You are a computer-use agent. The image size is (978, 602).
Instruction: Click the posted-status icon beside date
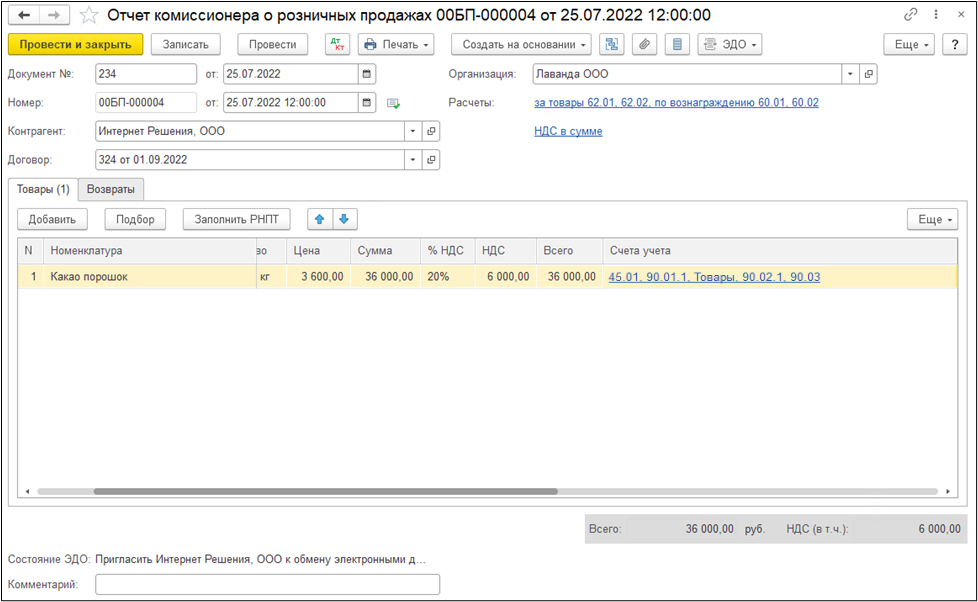coord(393,103)
